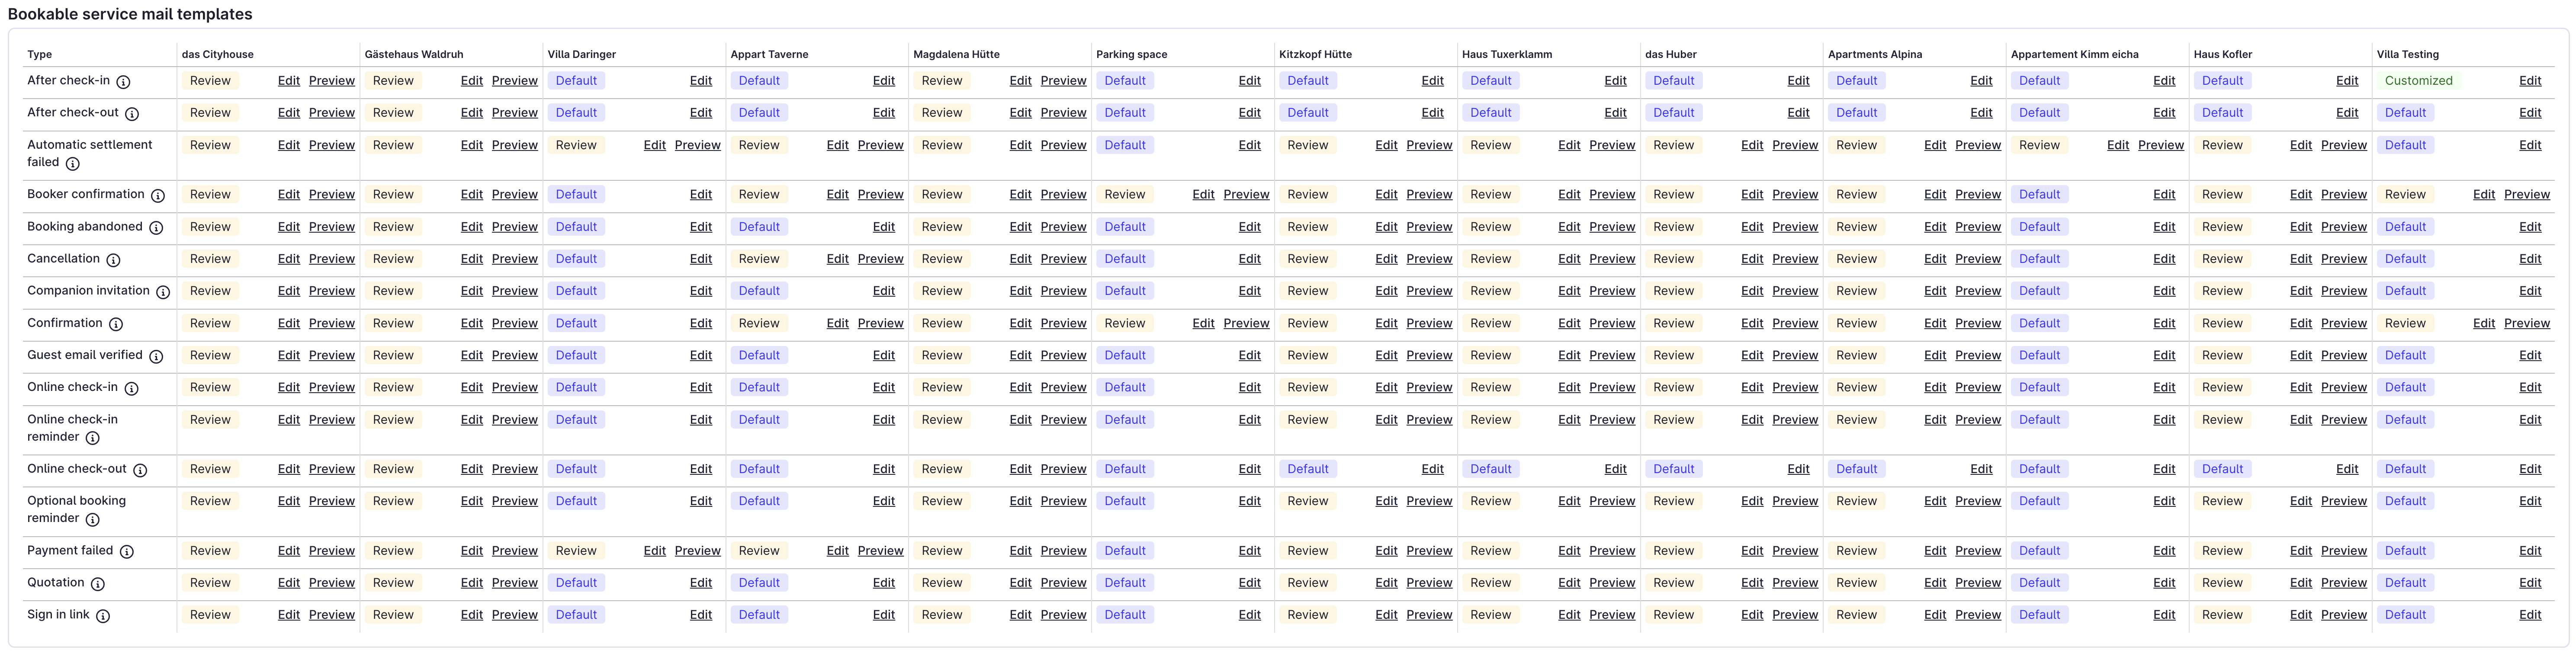Open info for Optional booking reminder
This screenshot has width=2576, height=653.
pos(92,519)
